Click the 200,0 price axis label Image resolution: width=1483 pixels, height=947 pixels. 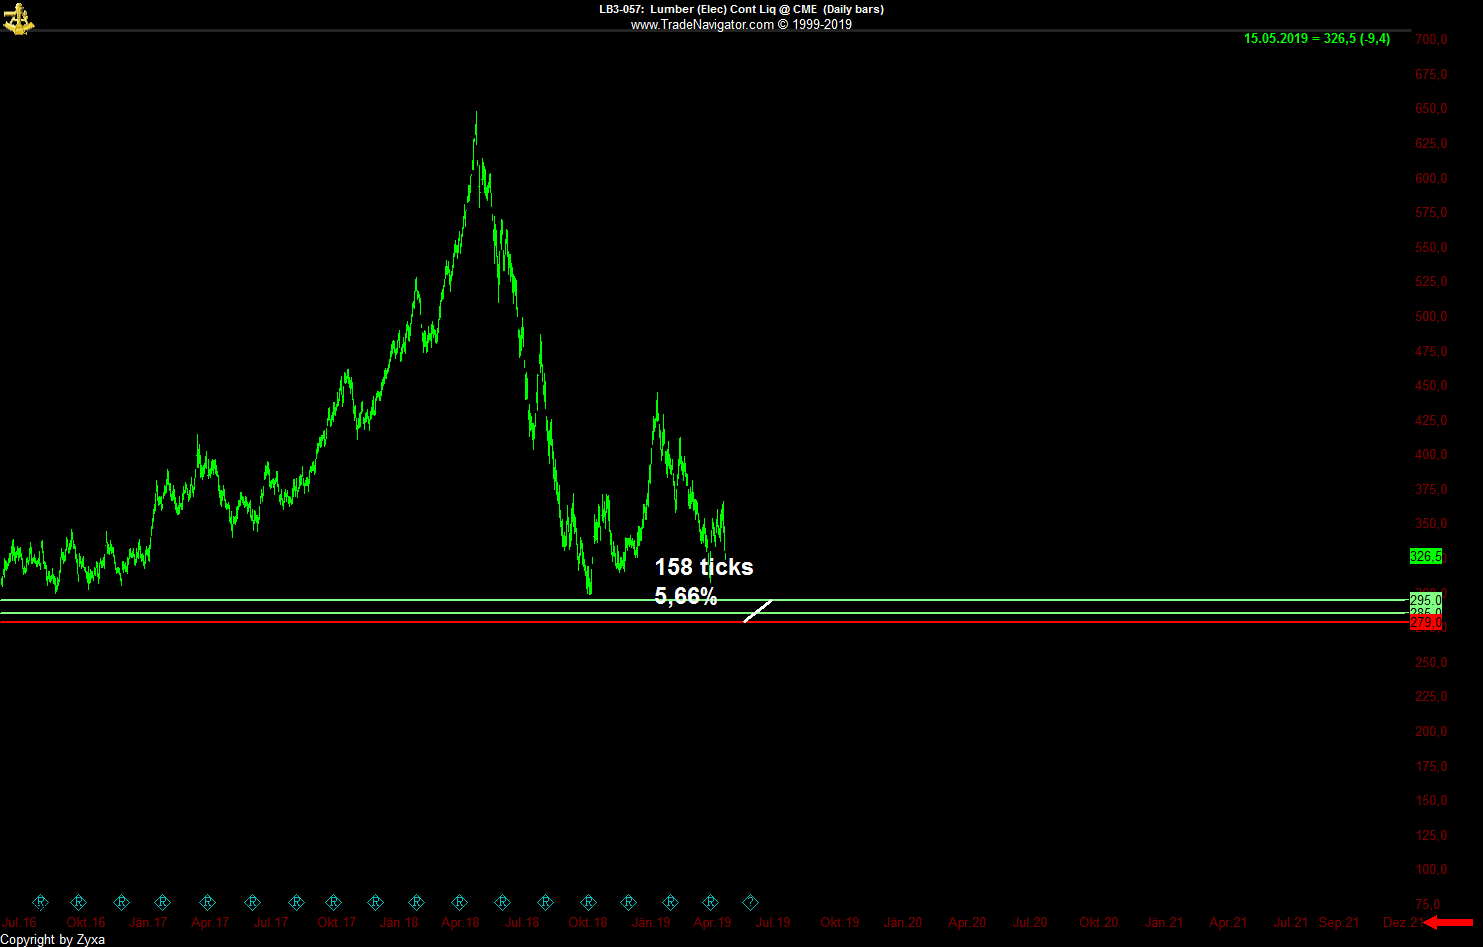(x=1431, y=731)
